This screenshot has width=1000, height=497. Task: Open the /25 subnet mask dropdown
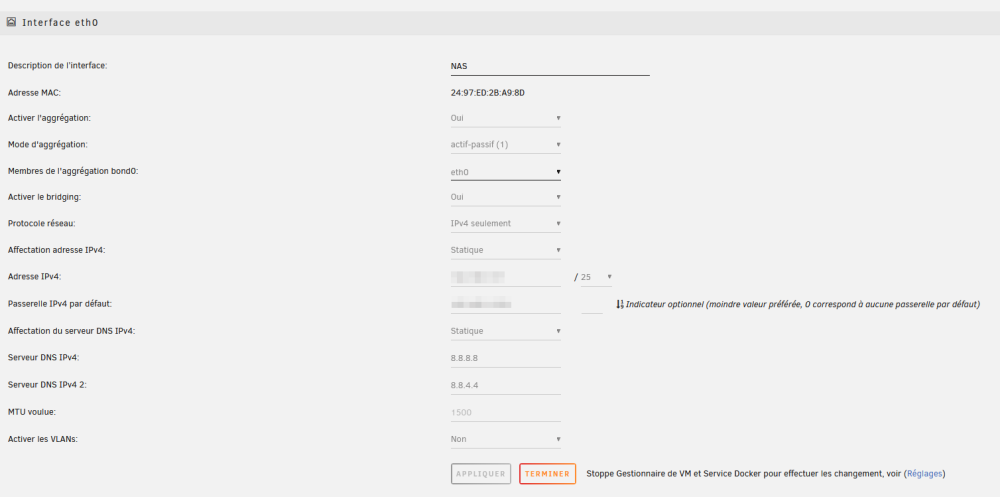pyautogui.click(x=596, y=277)
